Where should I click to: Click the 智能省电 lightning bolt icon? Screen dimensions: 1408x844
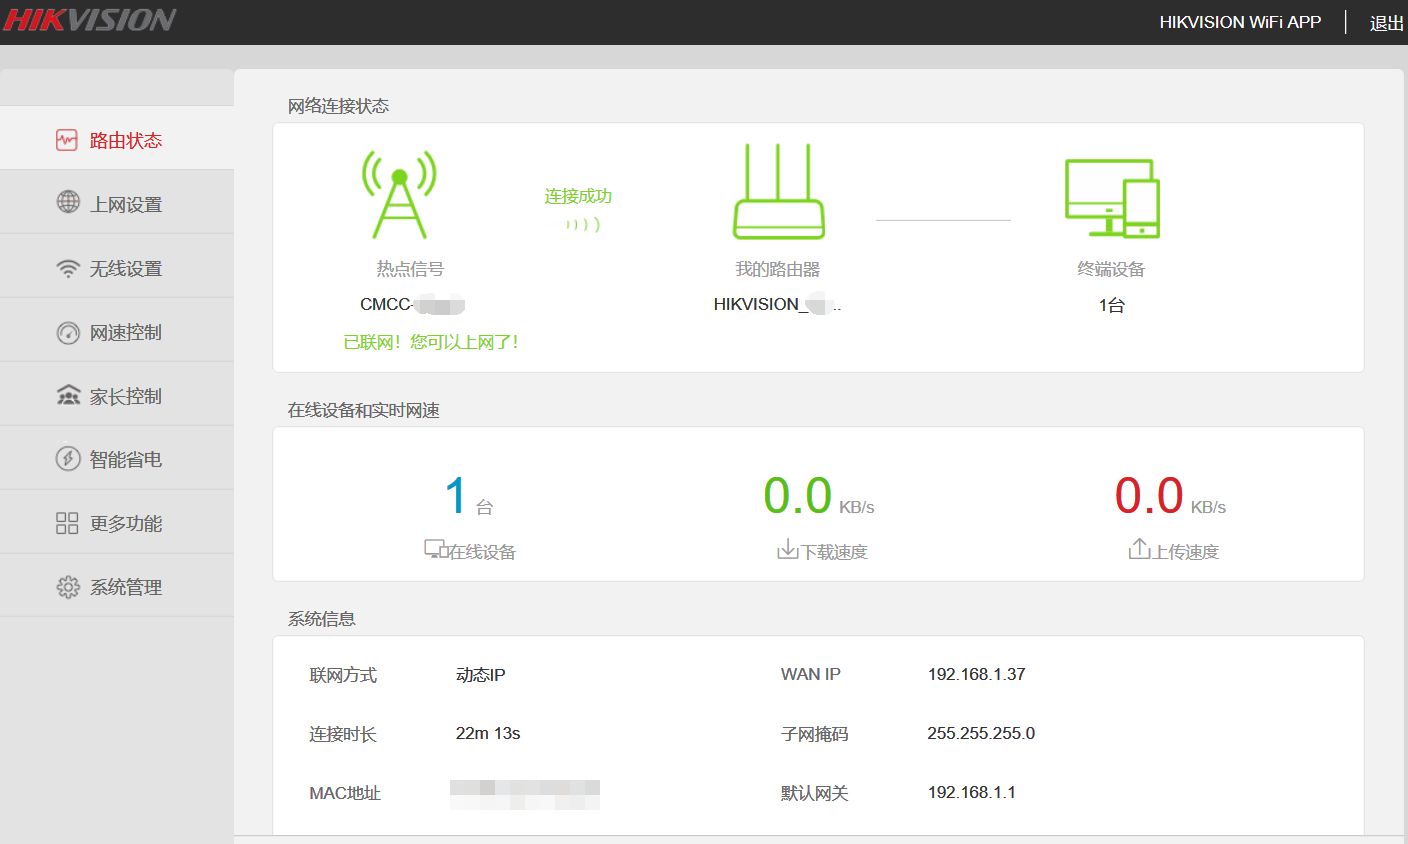click(68, 459)
